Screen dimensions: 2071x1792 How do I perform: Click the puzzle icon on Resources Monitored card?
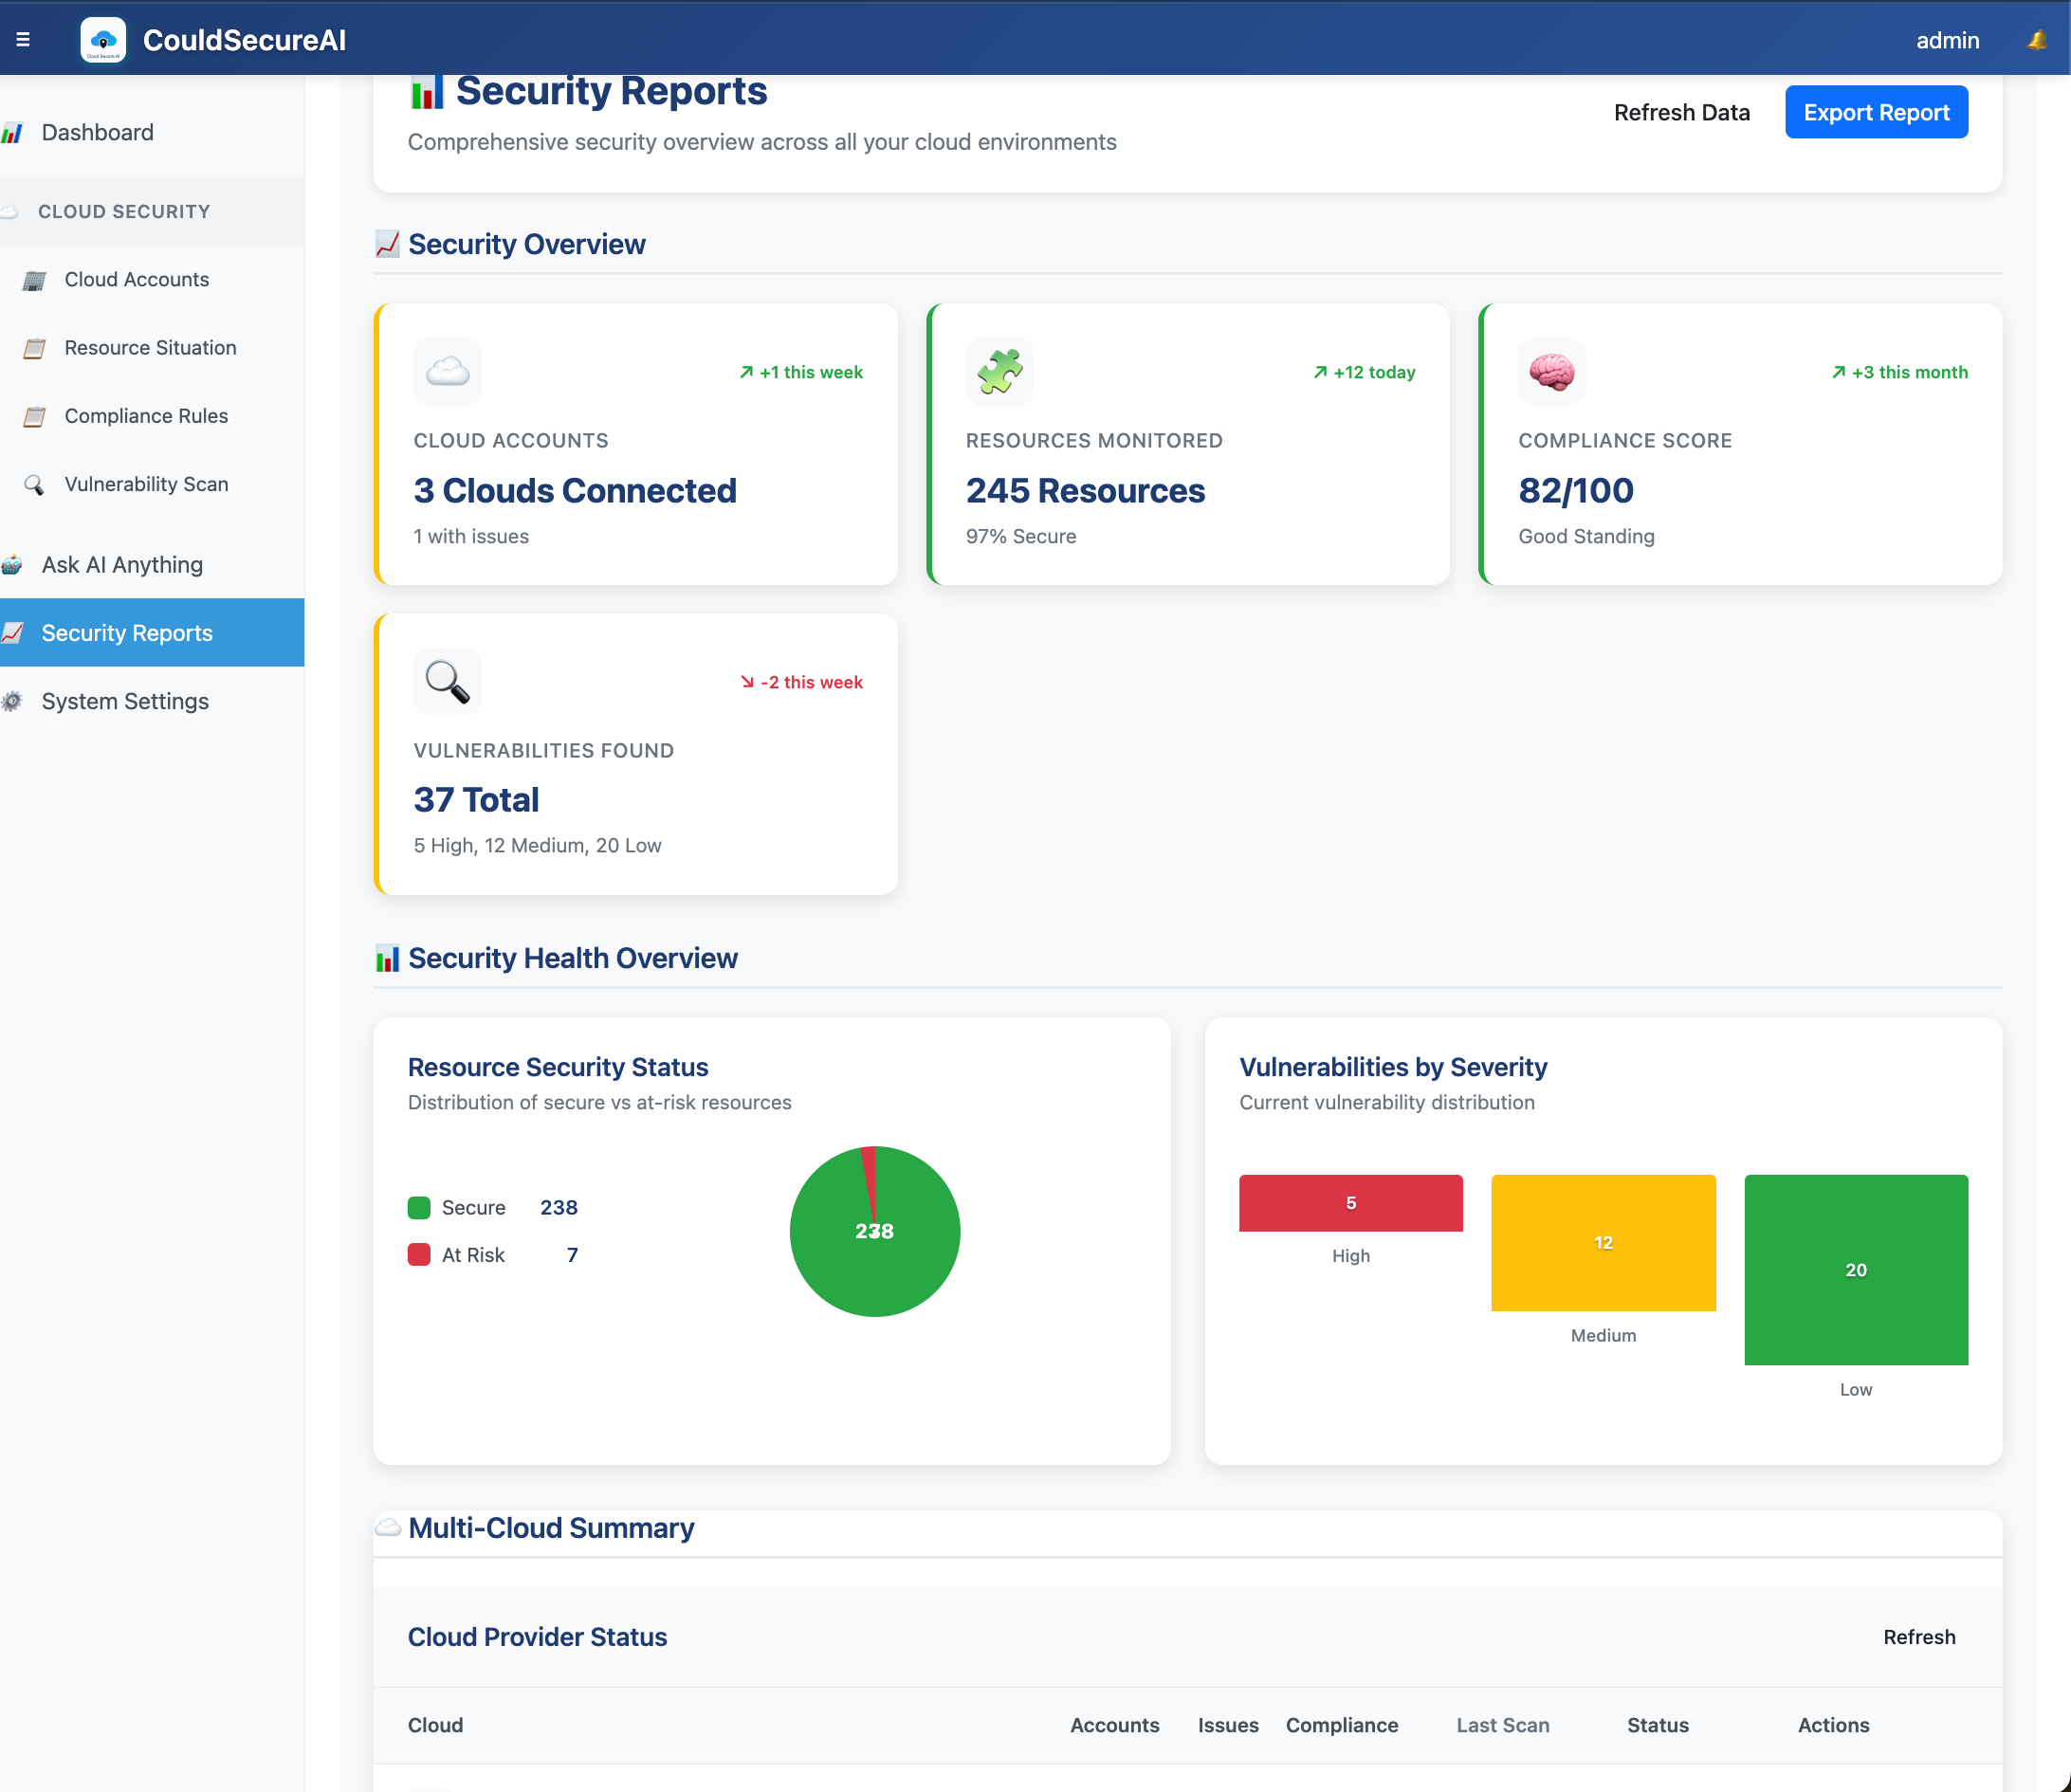click(999, 371)
